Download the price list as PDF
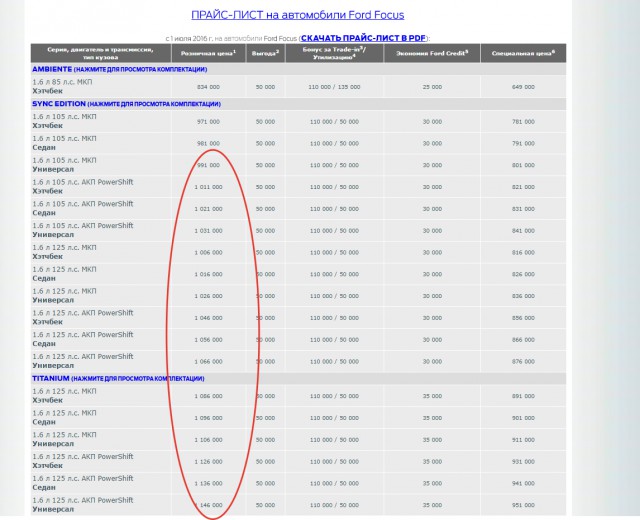Screen dimensions: 640x520 click(364, 38)
